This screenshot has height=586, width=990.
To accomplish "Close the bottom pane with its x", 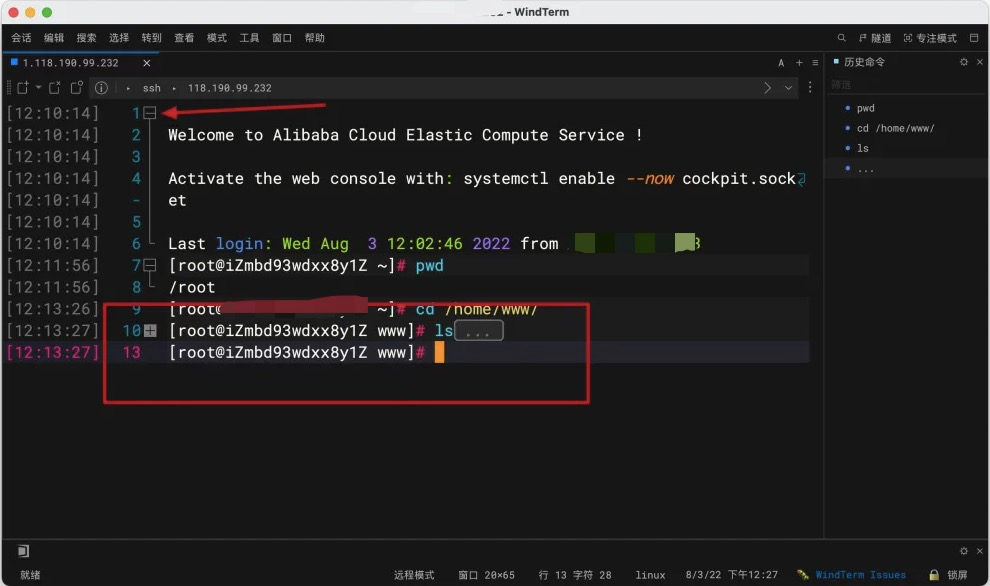I will point(980,551).
